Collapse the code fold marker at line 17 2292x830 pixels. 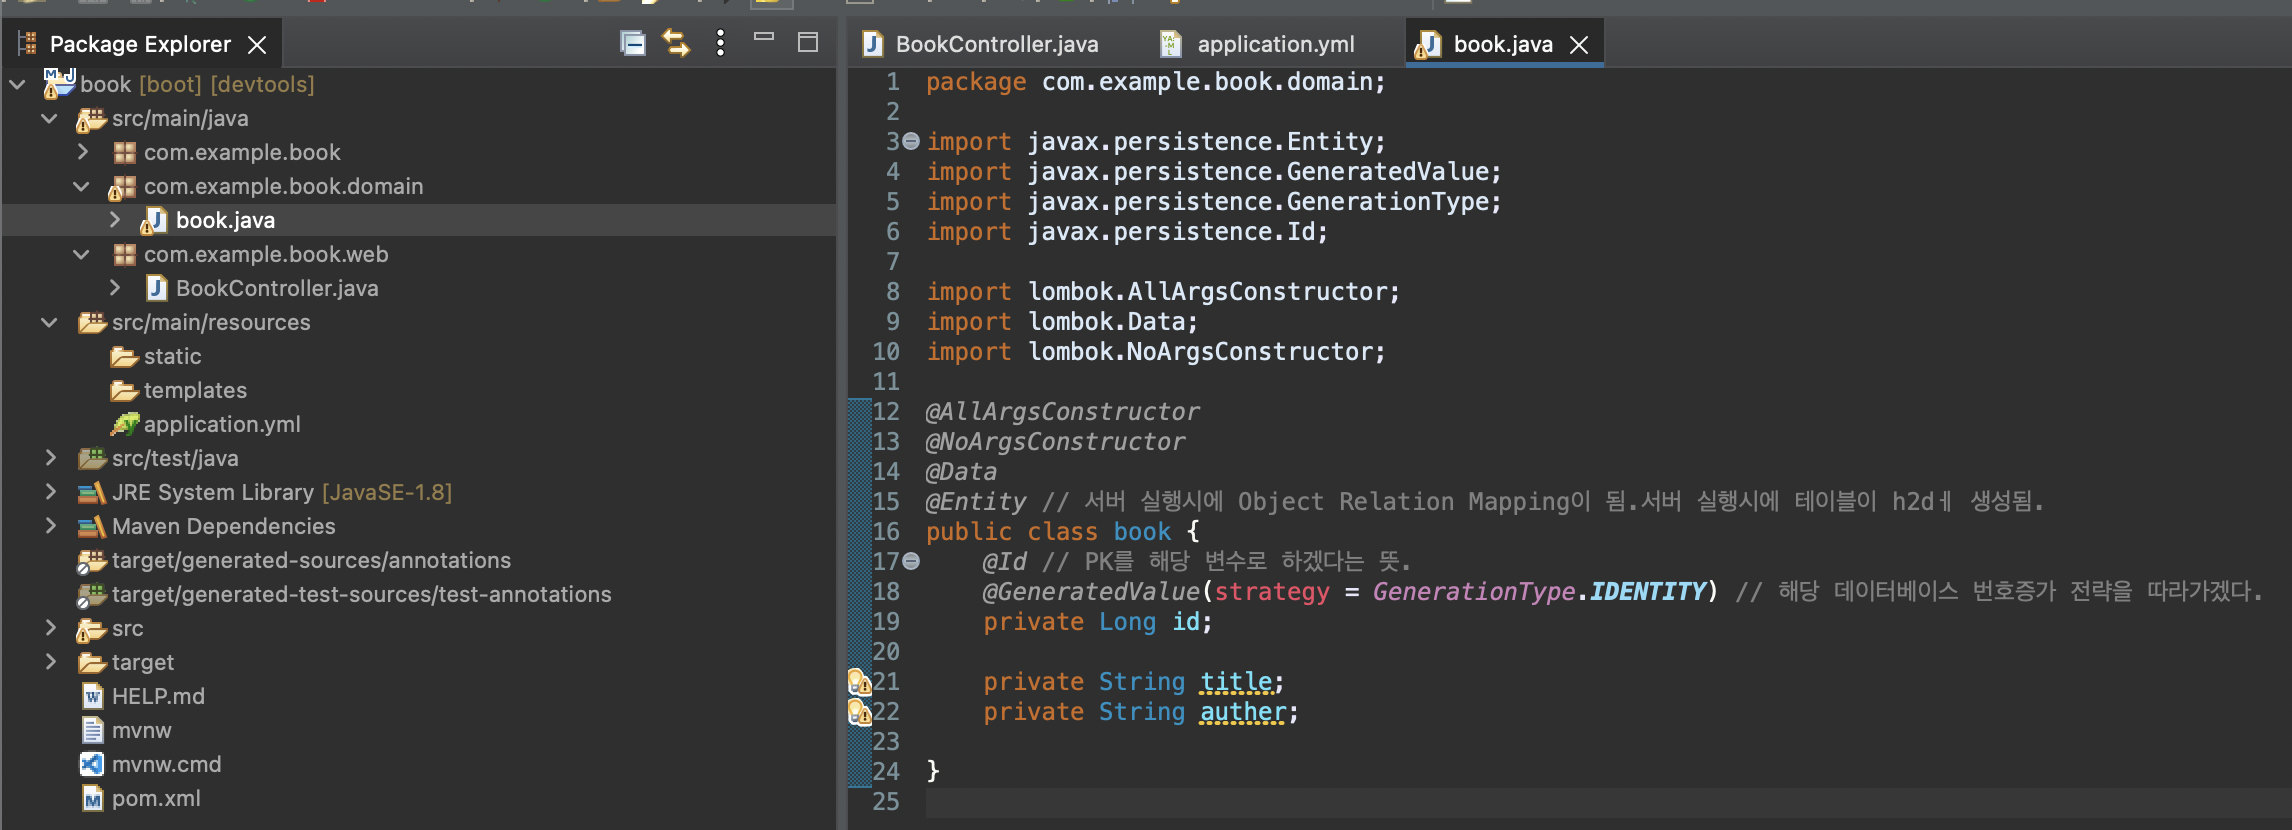(911, 561)
